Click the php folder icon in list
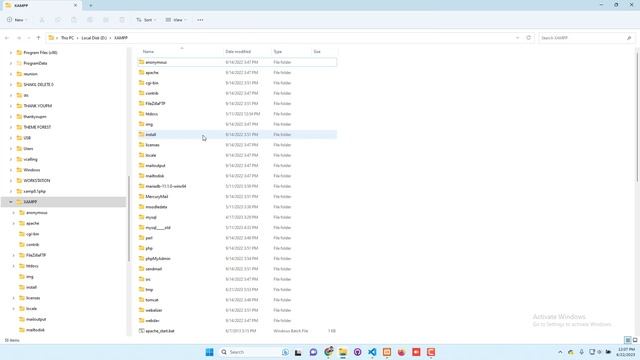This screenshot has height=360, width=640. pos(141,248)
